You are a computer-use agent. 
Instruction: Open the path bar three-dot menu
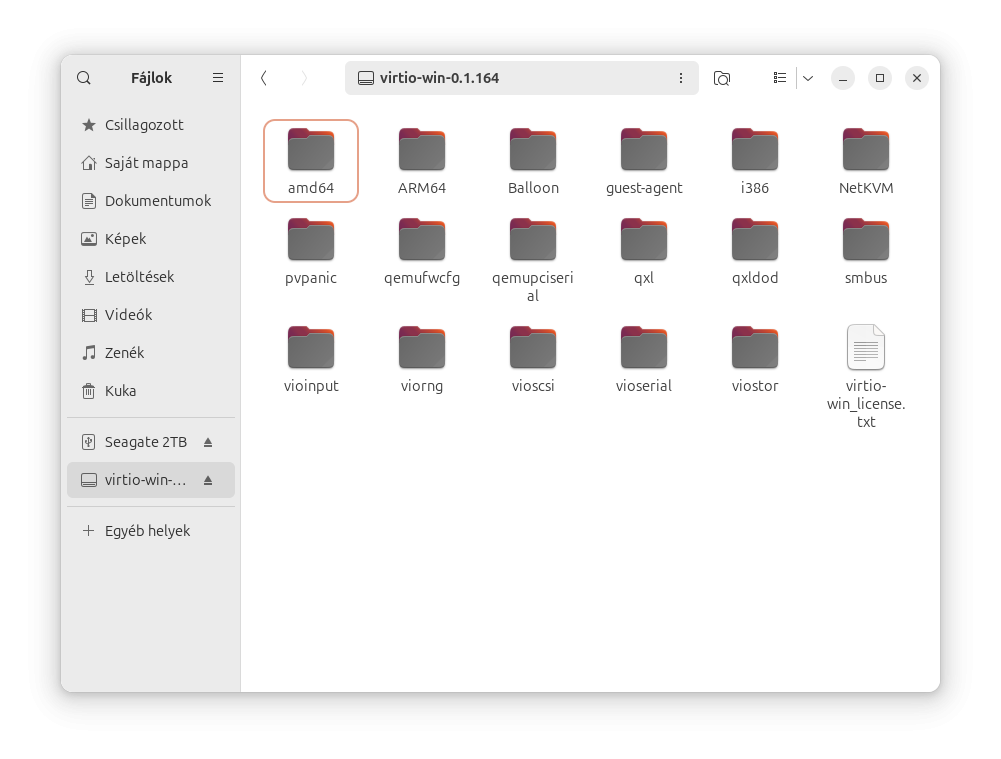point(681,78)
